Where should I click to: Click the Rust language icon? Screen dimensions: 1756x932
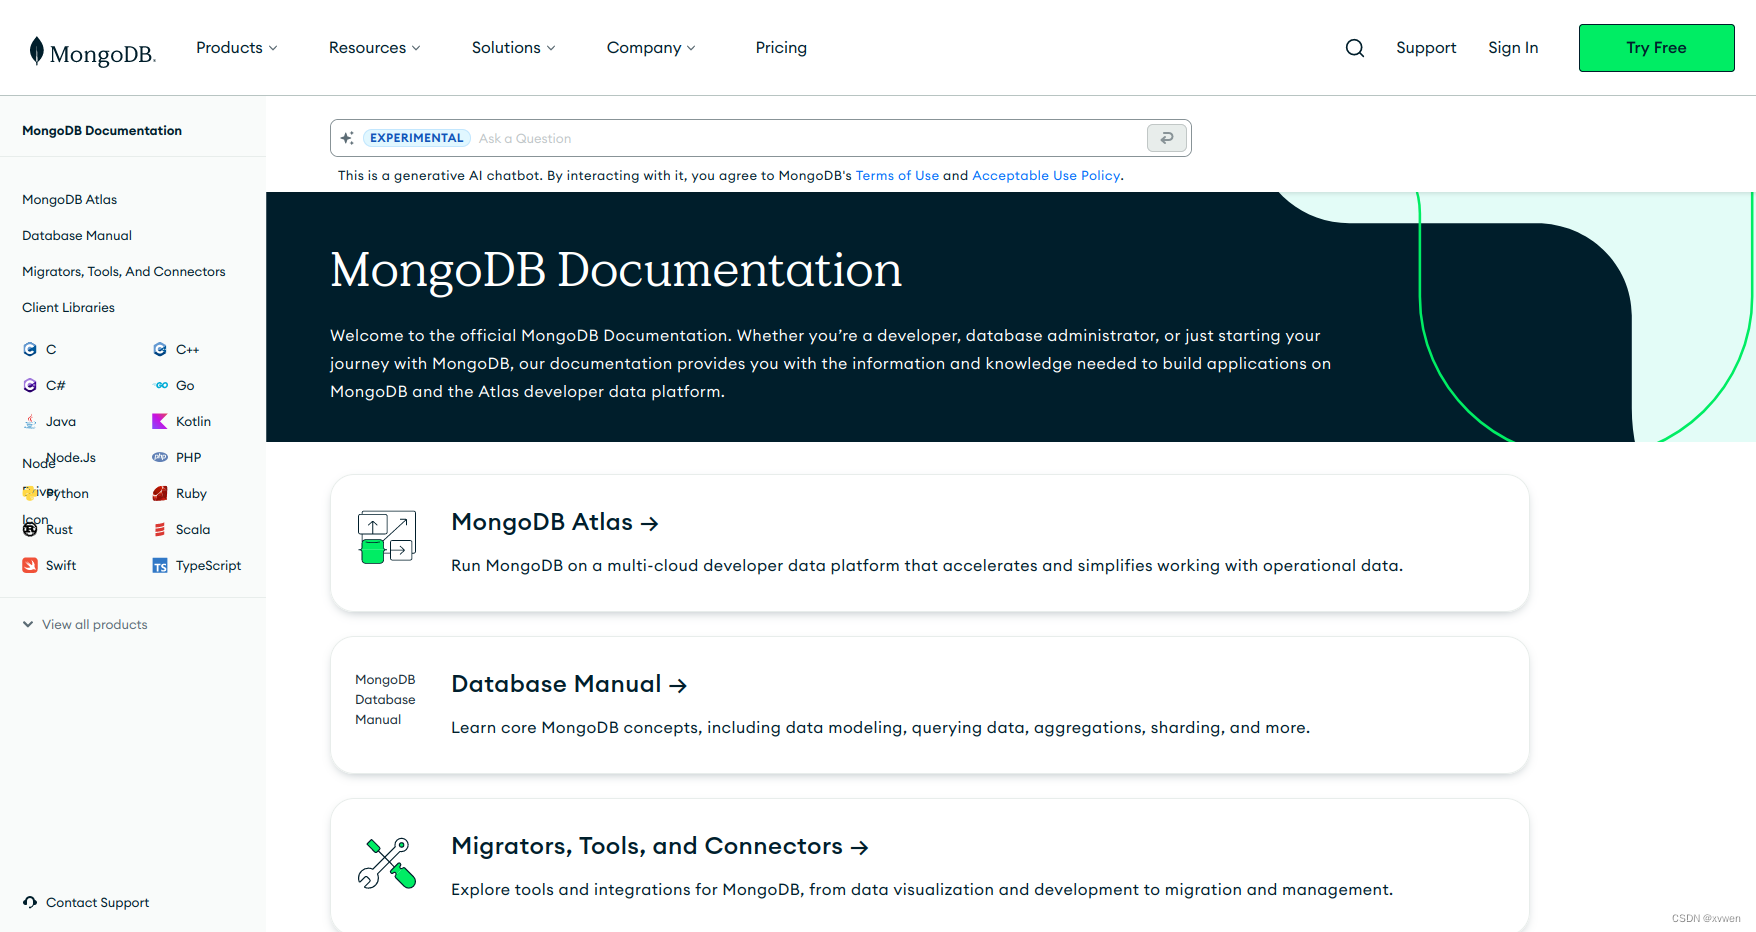click(x=30, y=529)
